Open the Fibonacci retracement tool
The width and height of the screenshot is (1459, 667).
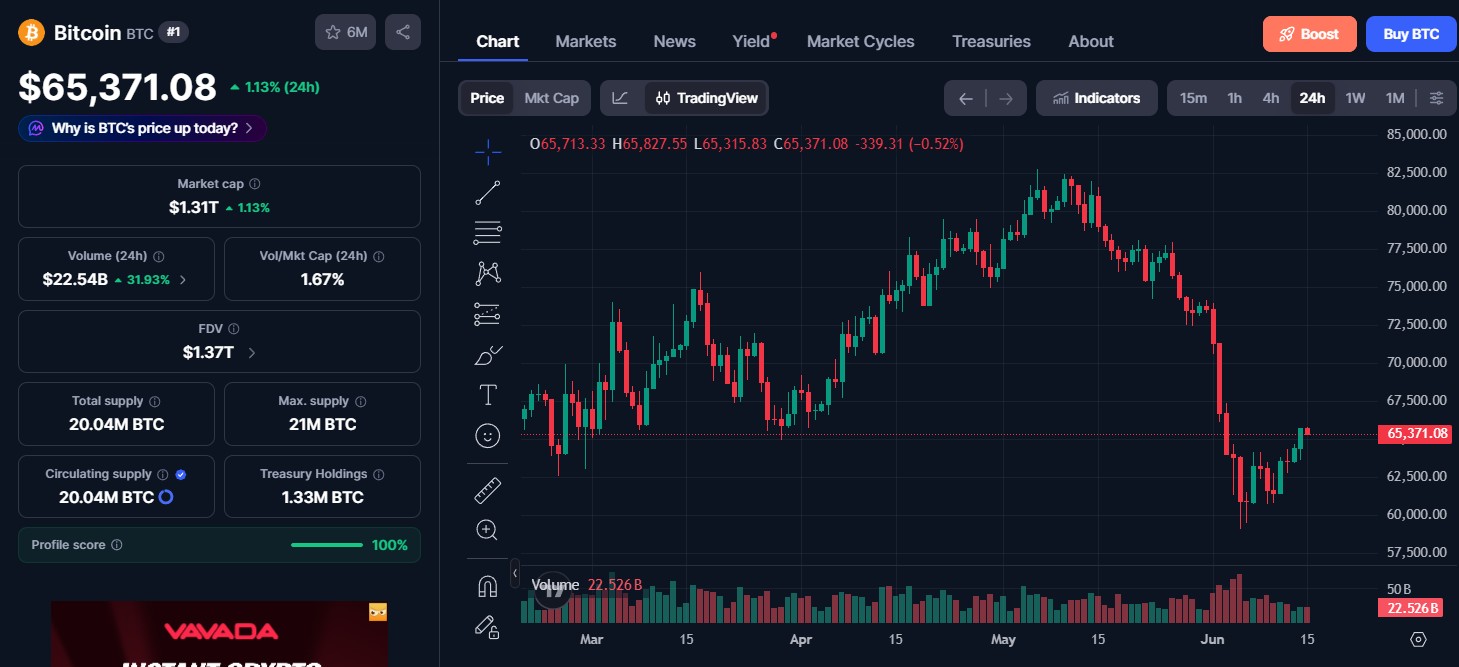488,233
